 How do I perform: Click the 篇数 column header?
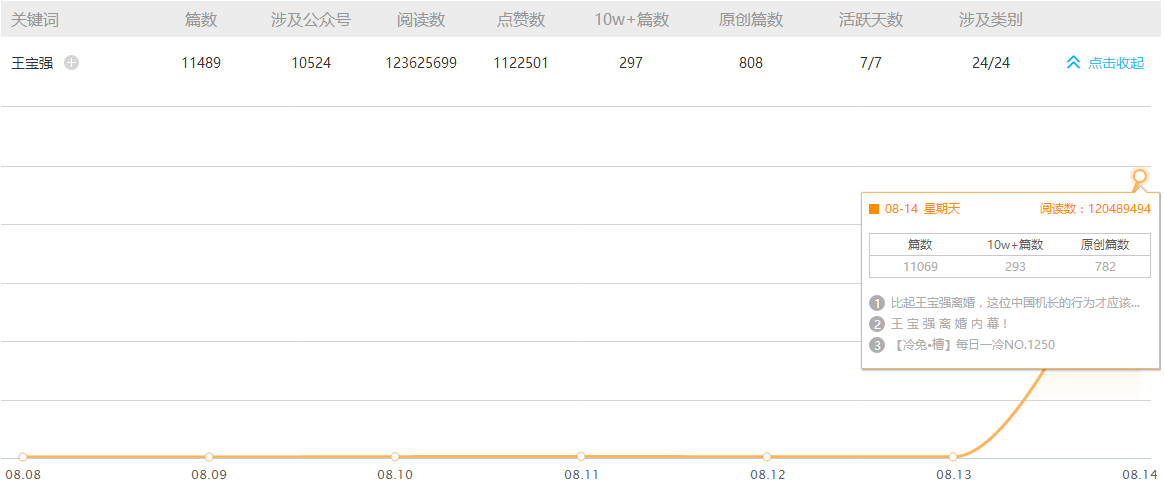pos(201,20)
